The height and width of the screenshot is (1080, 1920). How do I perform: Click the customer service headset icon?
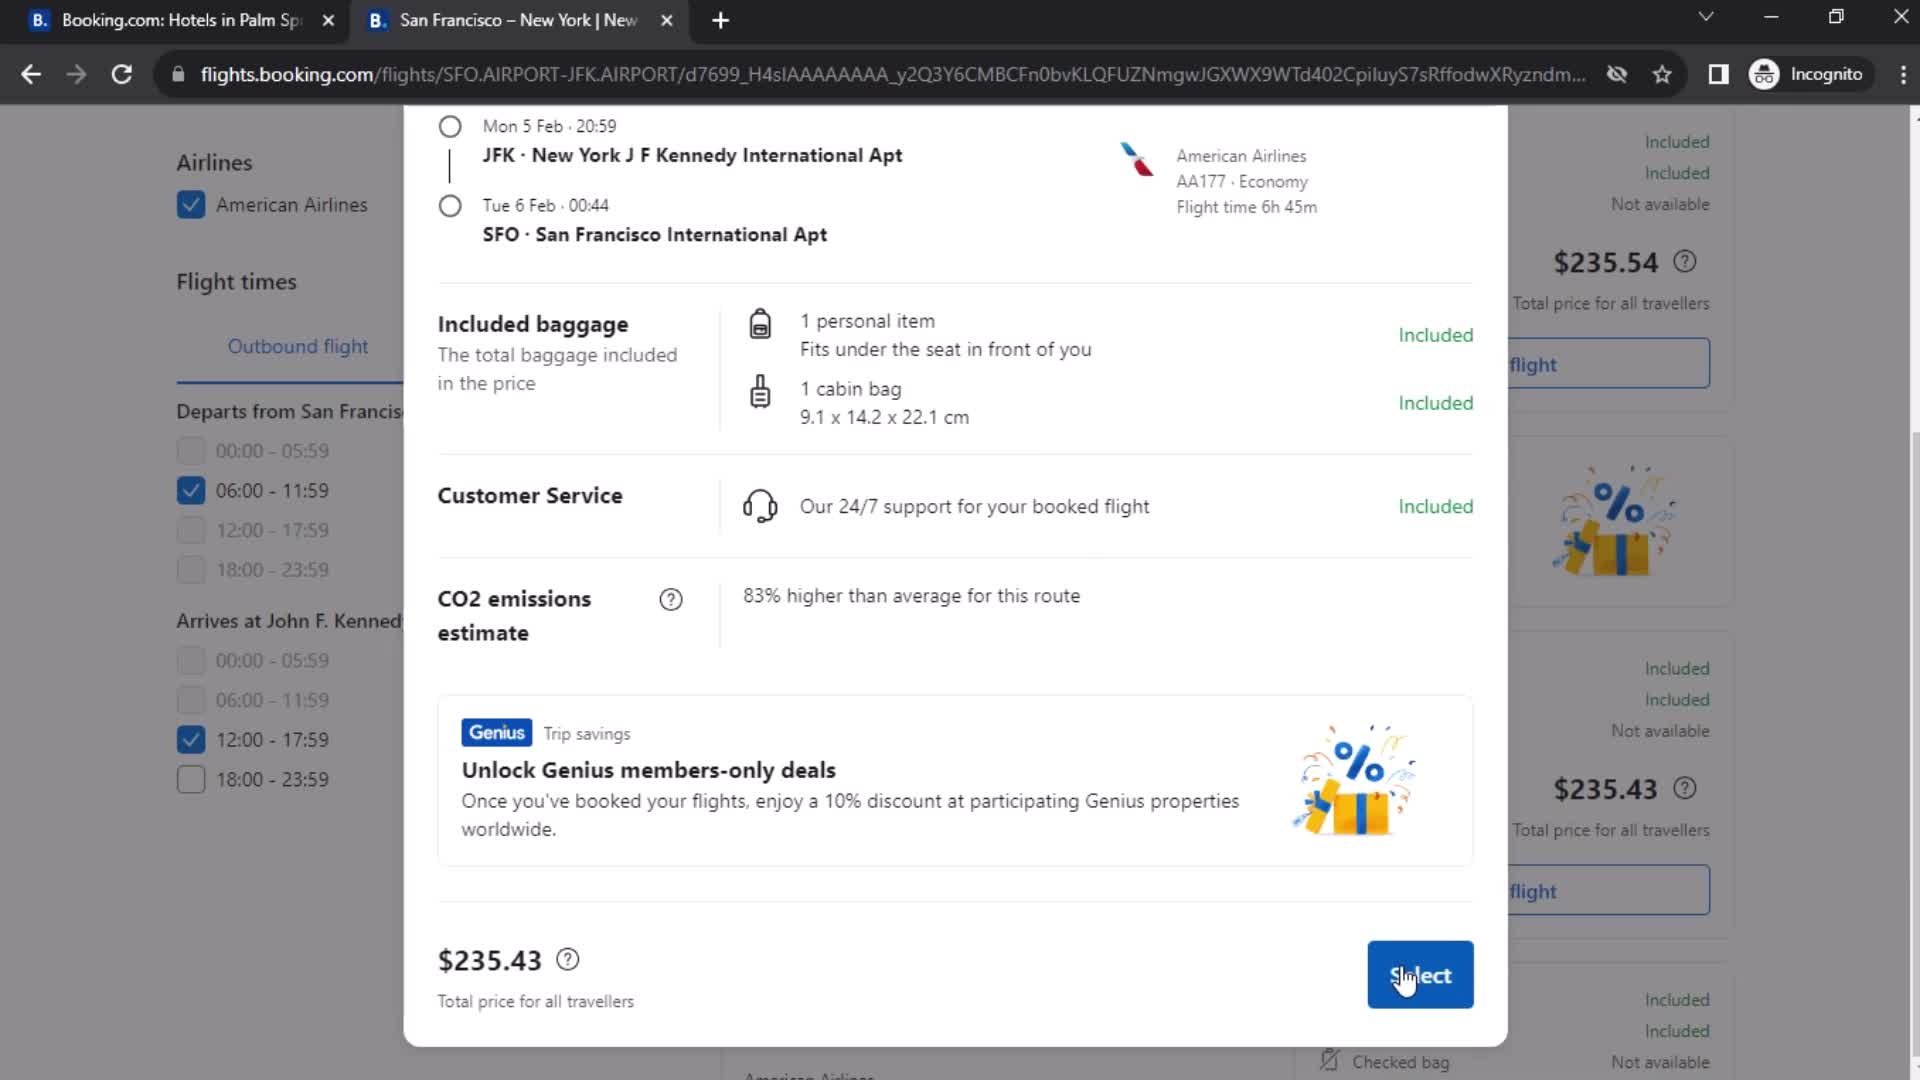(x=761, y=506)
